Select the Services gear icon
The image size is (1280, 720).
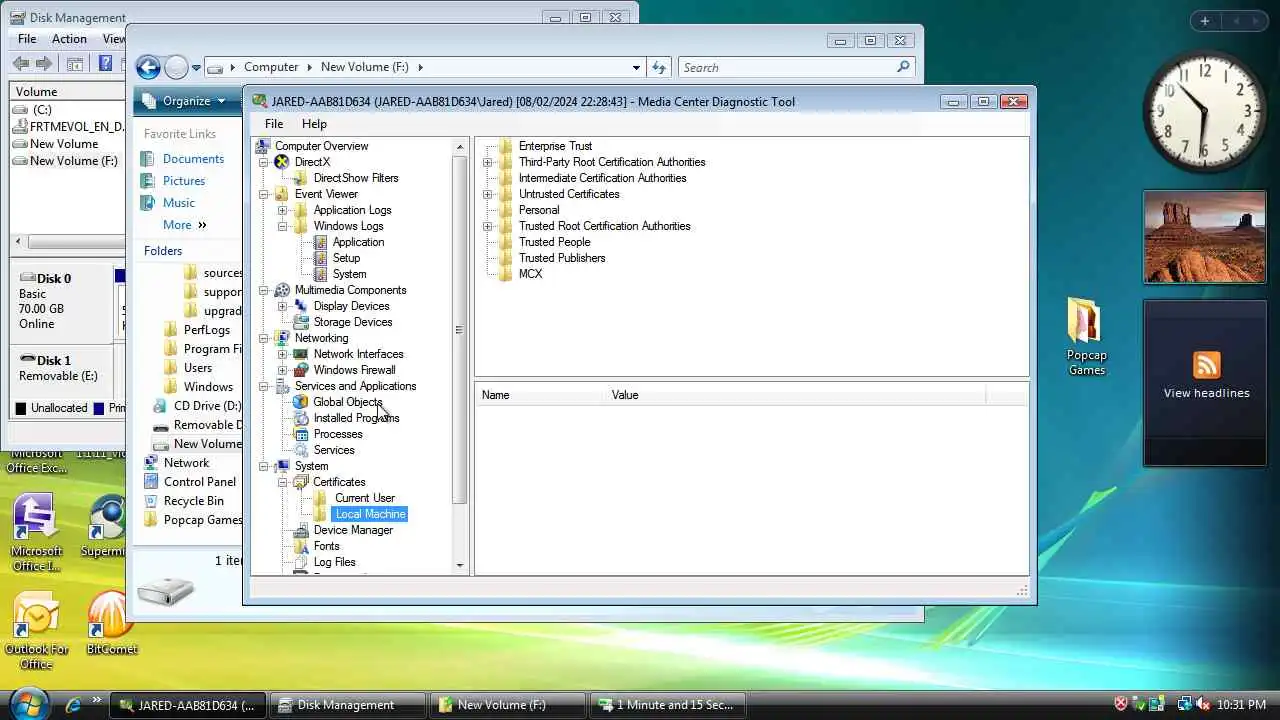pyautogui.click(x=301, y=450)
